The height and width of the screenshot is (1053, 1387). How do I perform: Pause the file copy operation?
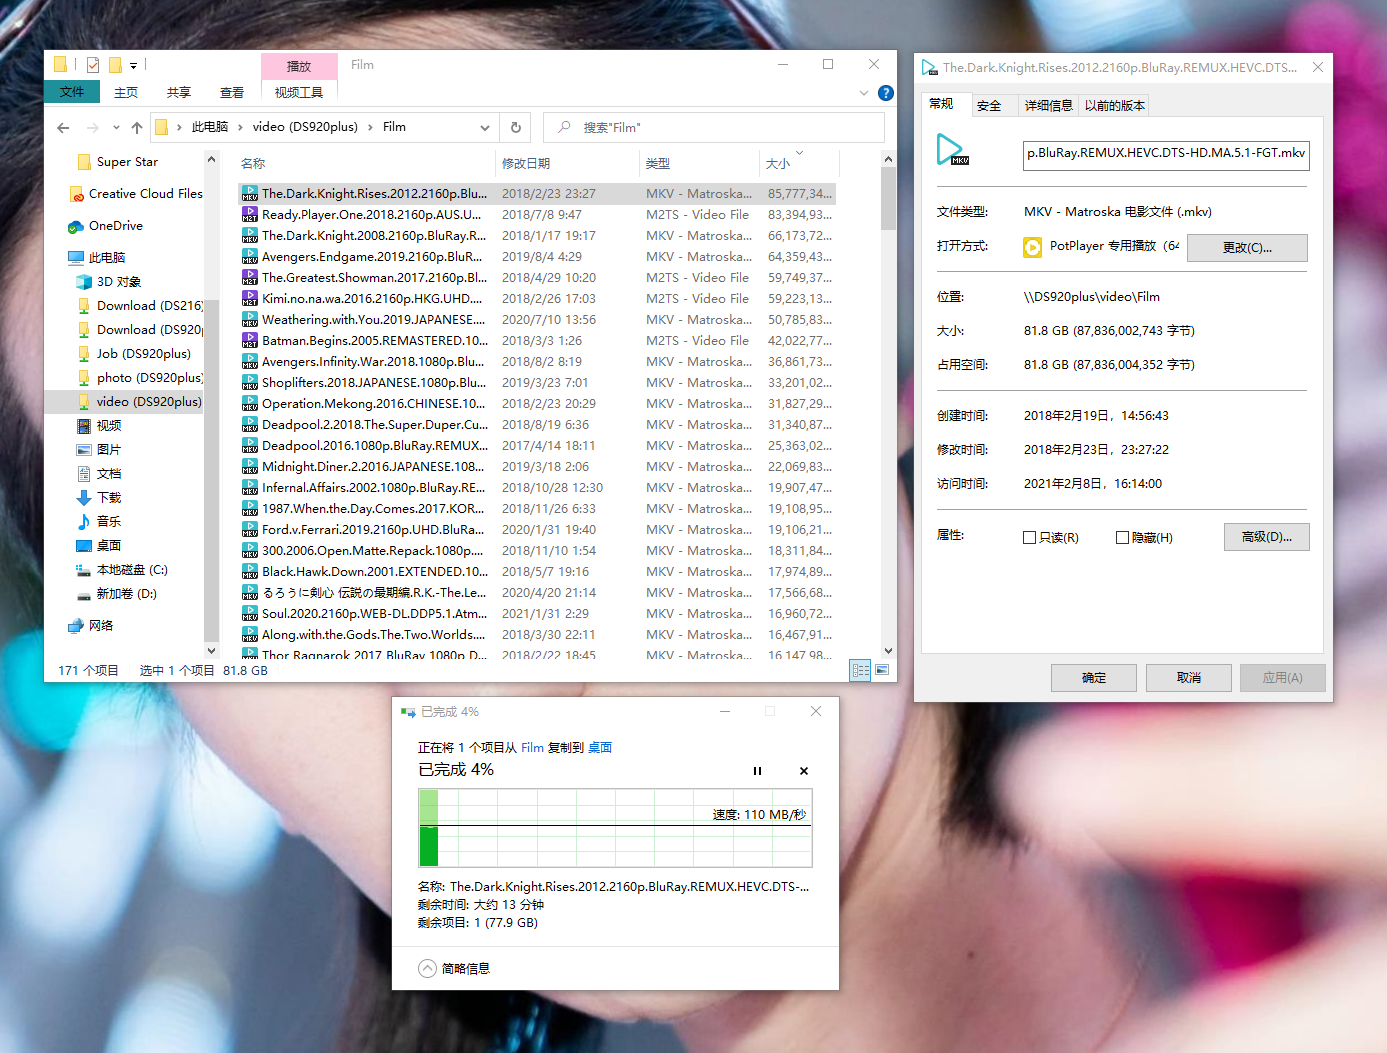757,771
